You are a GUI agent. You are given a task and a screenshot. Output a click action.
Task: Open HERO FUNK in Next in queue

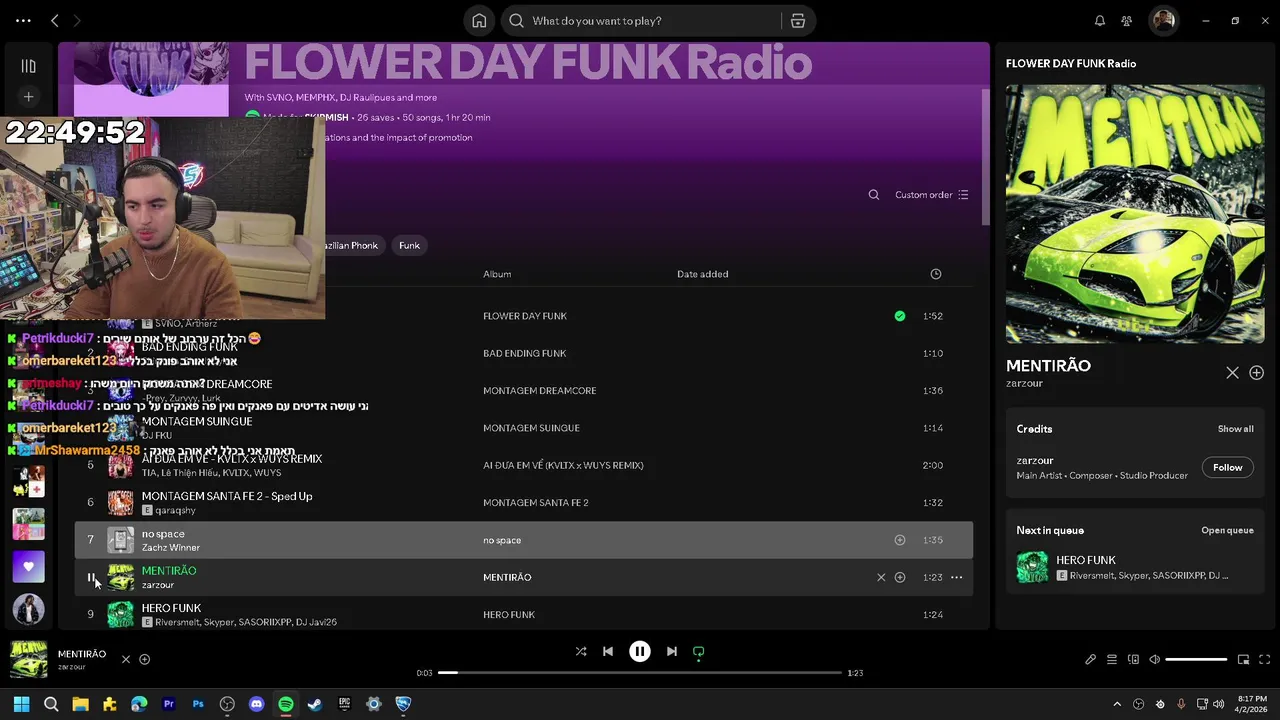pyautogui.click(x=1086, y=560)
